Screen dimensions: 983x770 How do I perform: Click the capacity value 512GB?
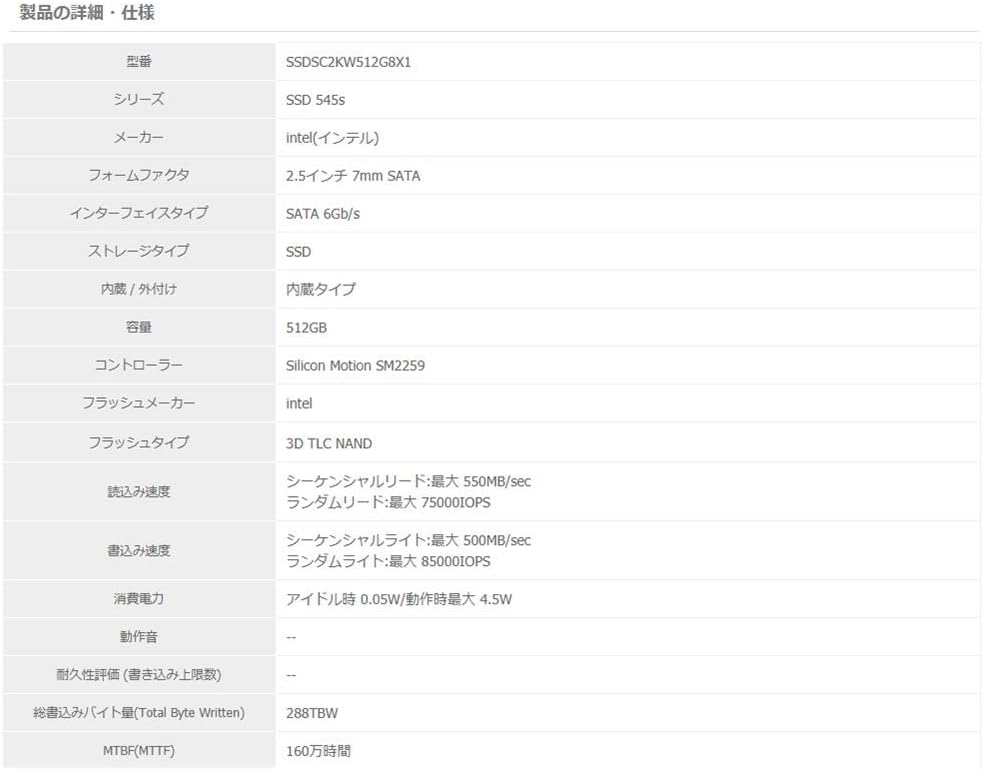(307, 328)
